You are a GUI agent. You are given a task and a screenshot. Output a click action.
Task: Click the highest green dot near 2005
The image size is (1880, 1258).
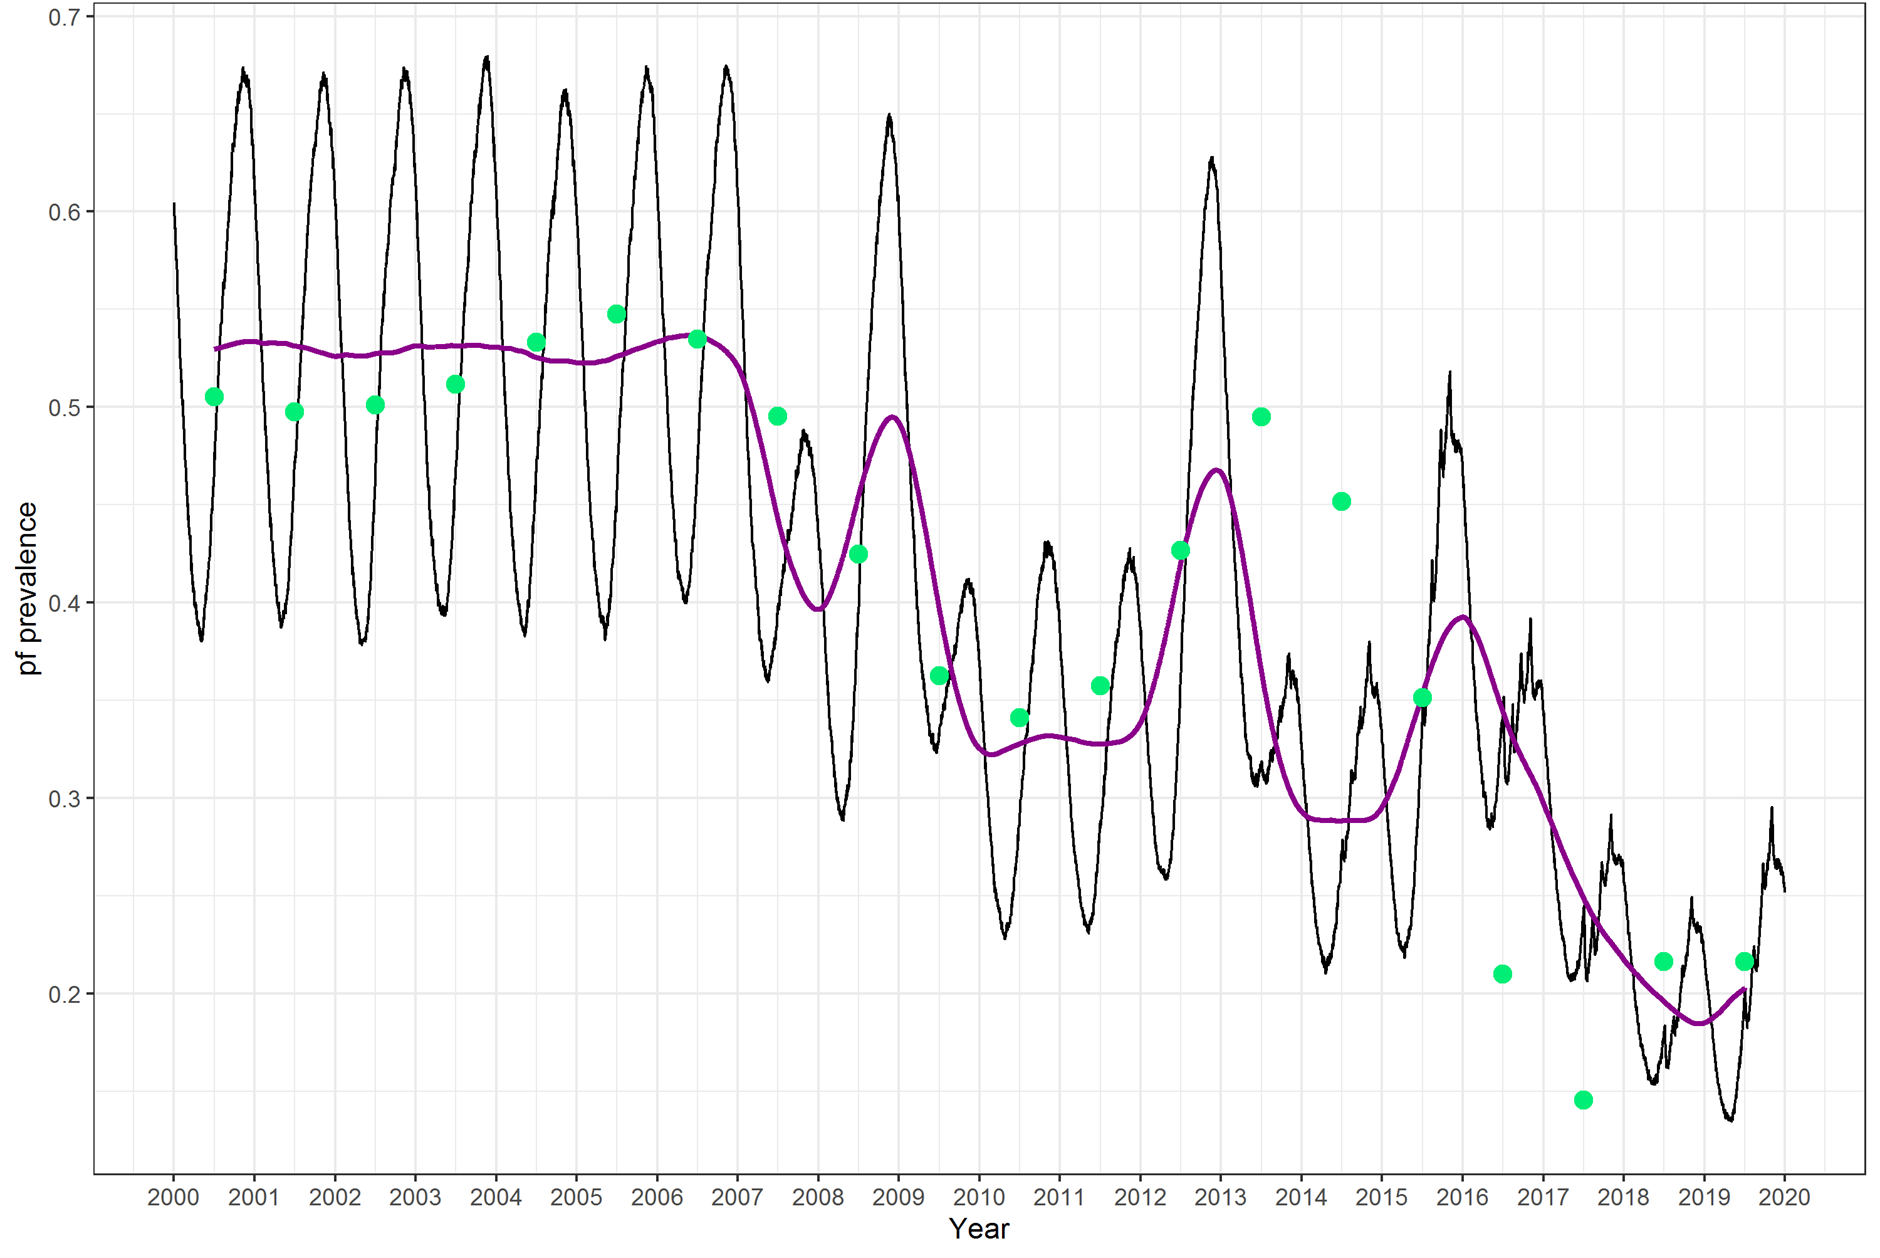pos(616,314)
